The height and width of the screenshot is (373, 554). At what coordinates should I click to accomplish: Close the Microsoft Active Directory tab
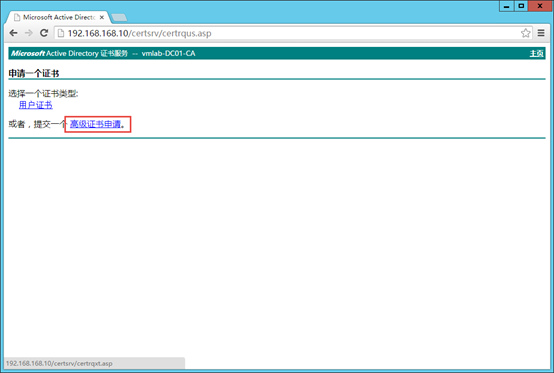tap(102, 17)
